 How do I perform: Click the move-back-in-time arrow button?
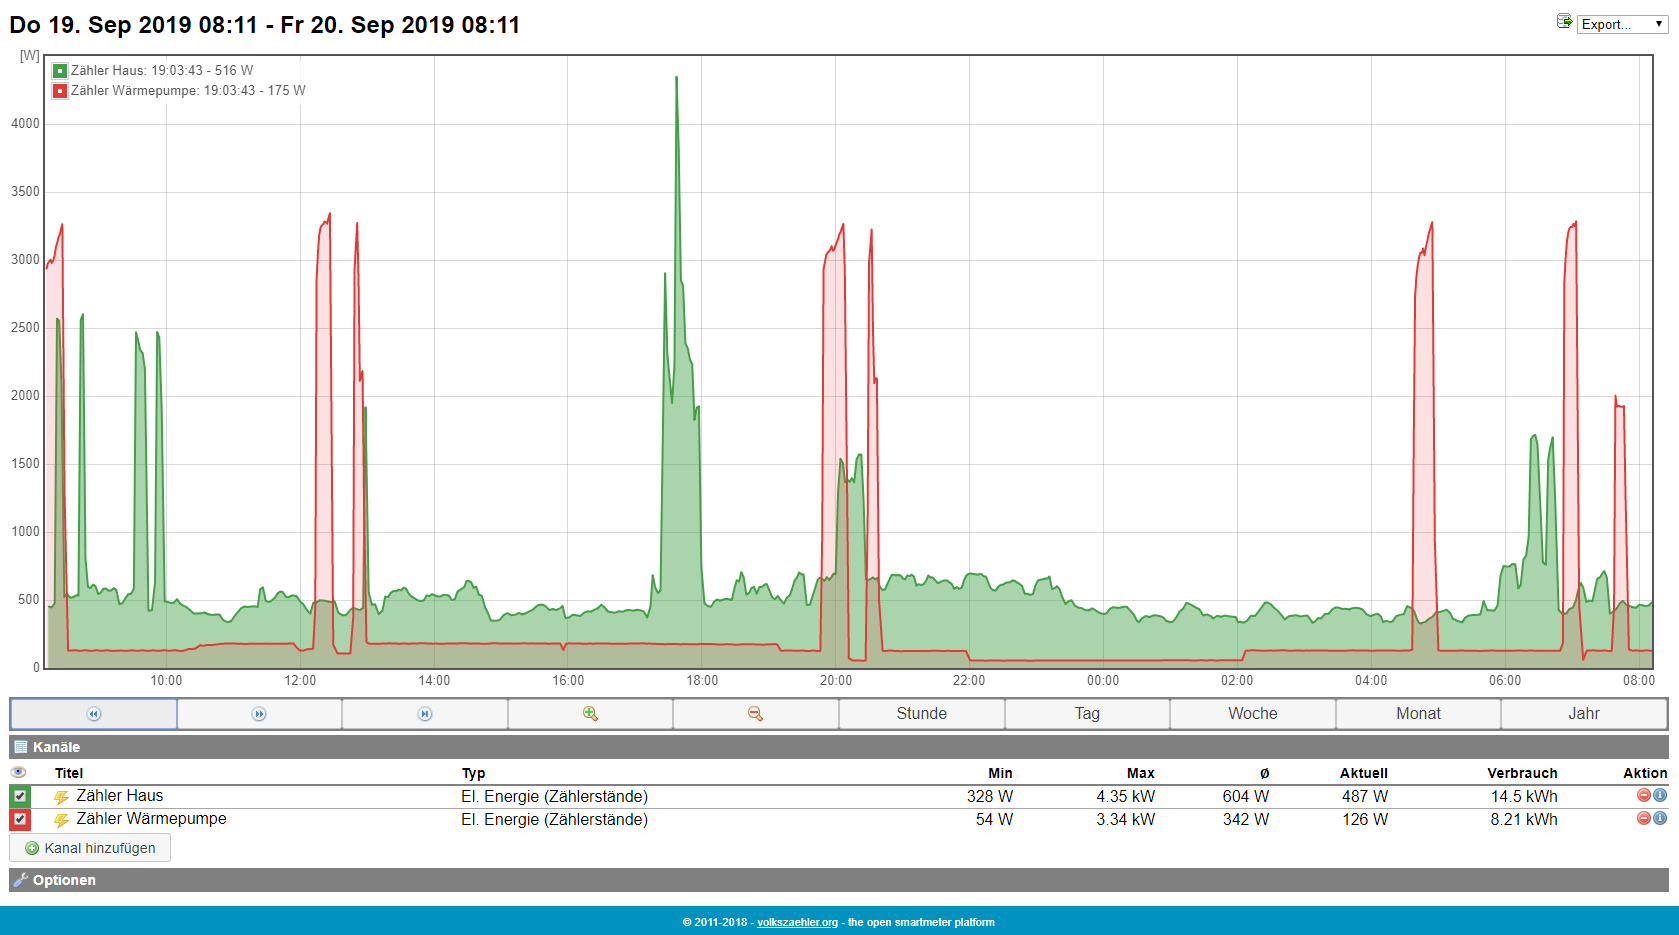(94, 714)
